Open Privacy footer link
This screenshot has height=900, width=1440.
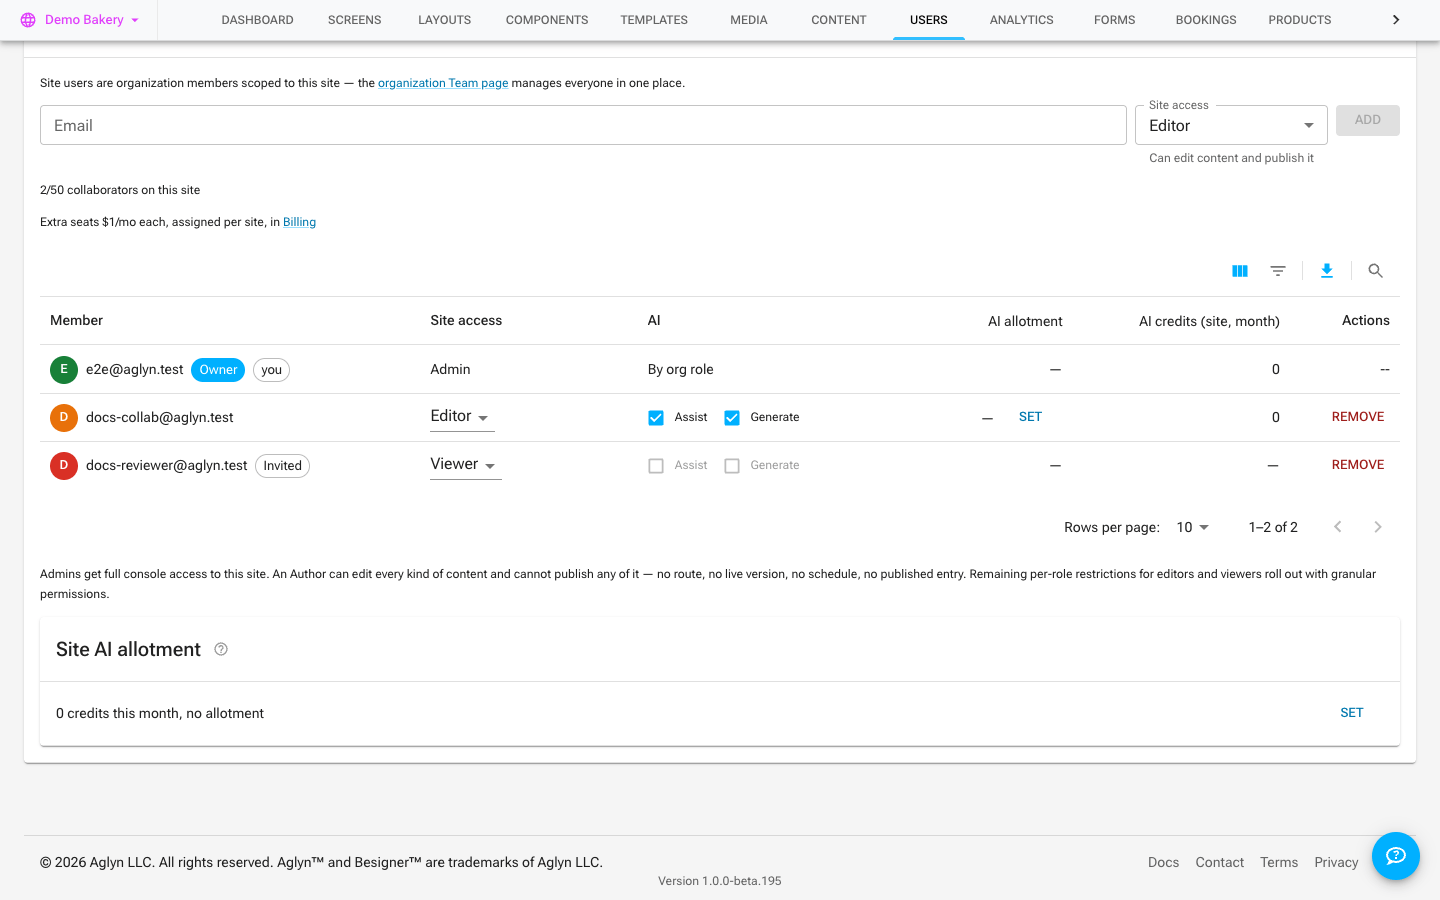click(1336, 862)
